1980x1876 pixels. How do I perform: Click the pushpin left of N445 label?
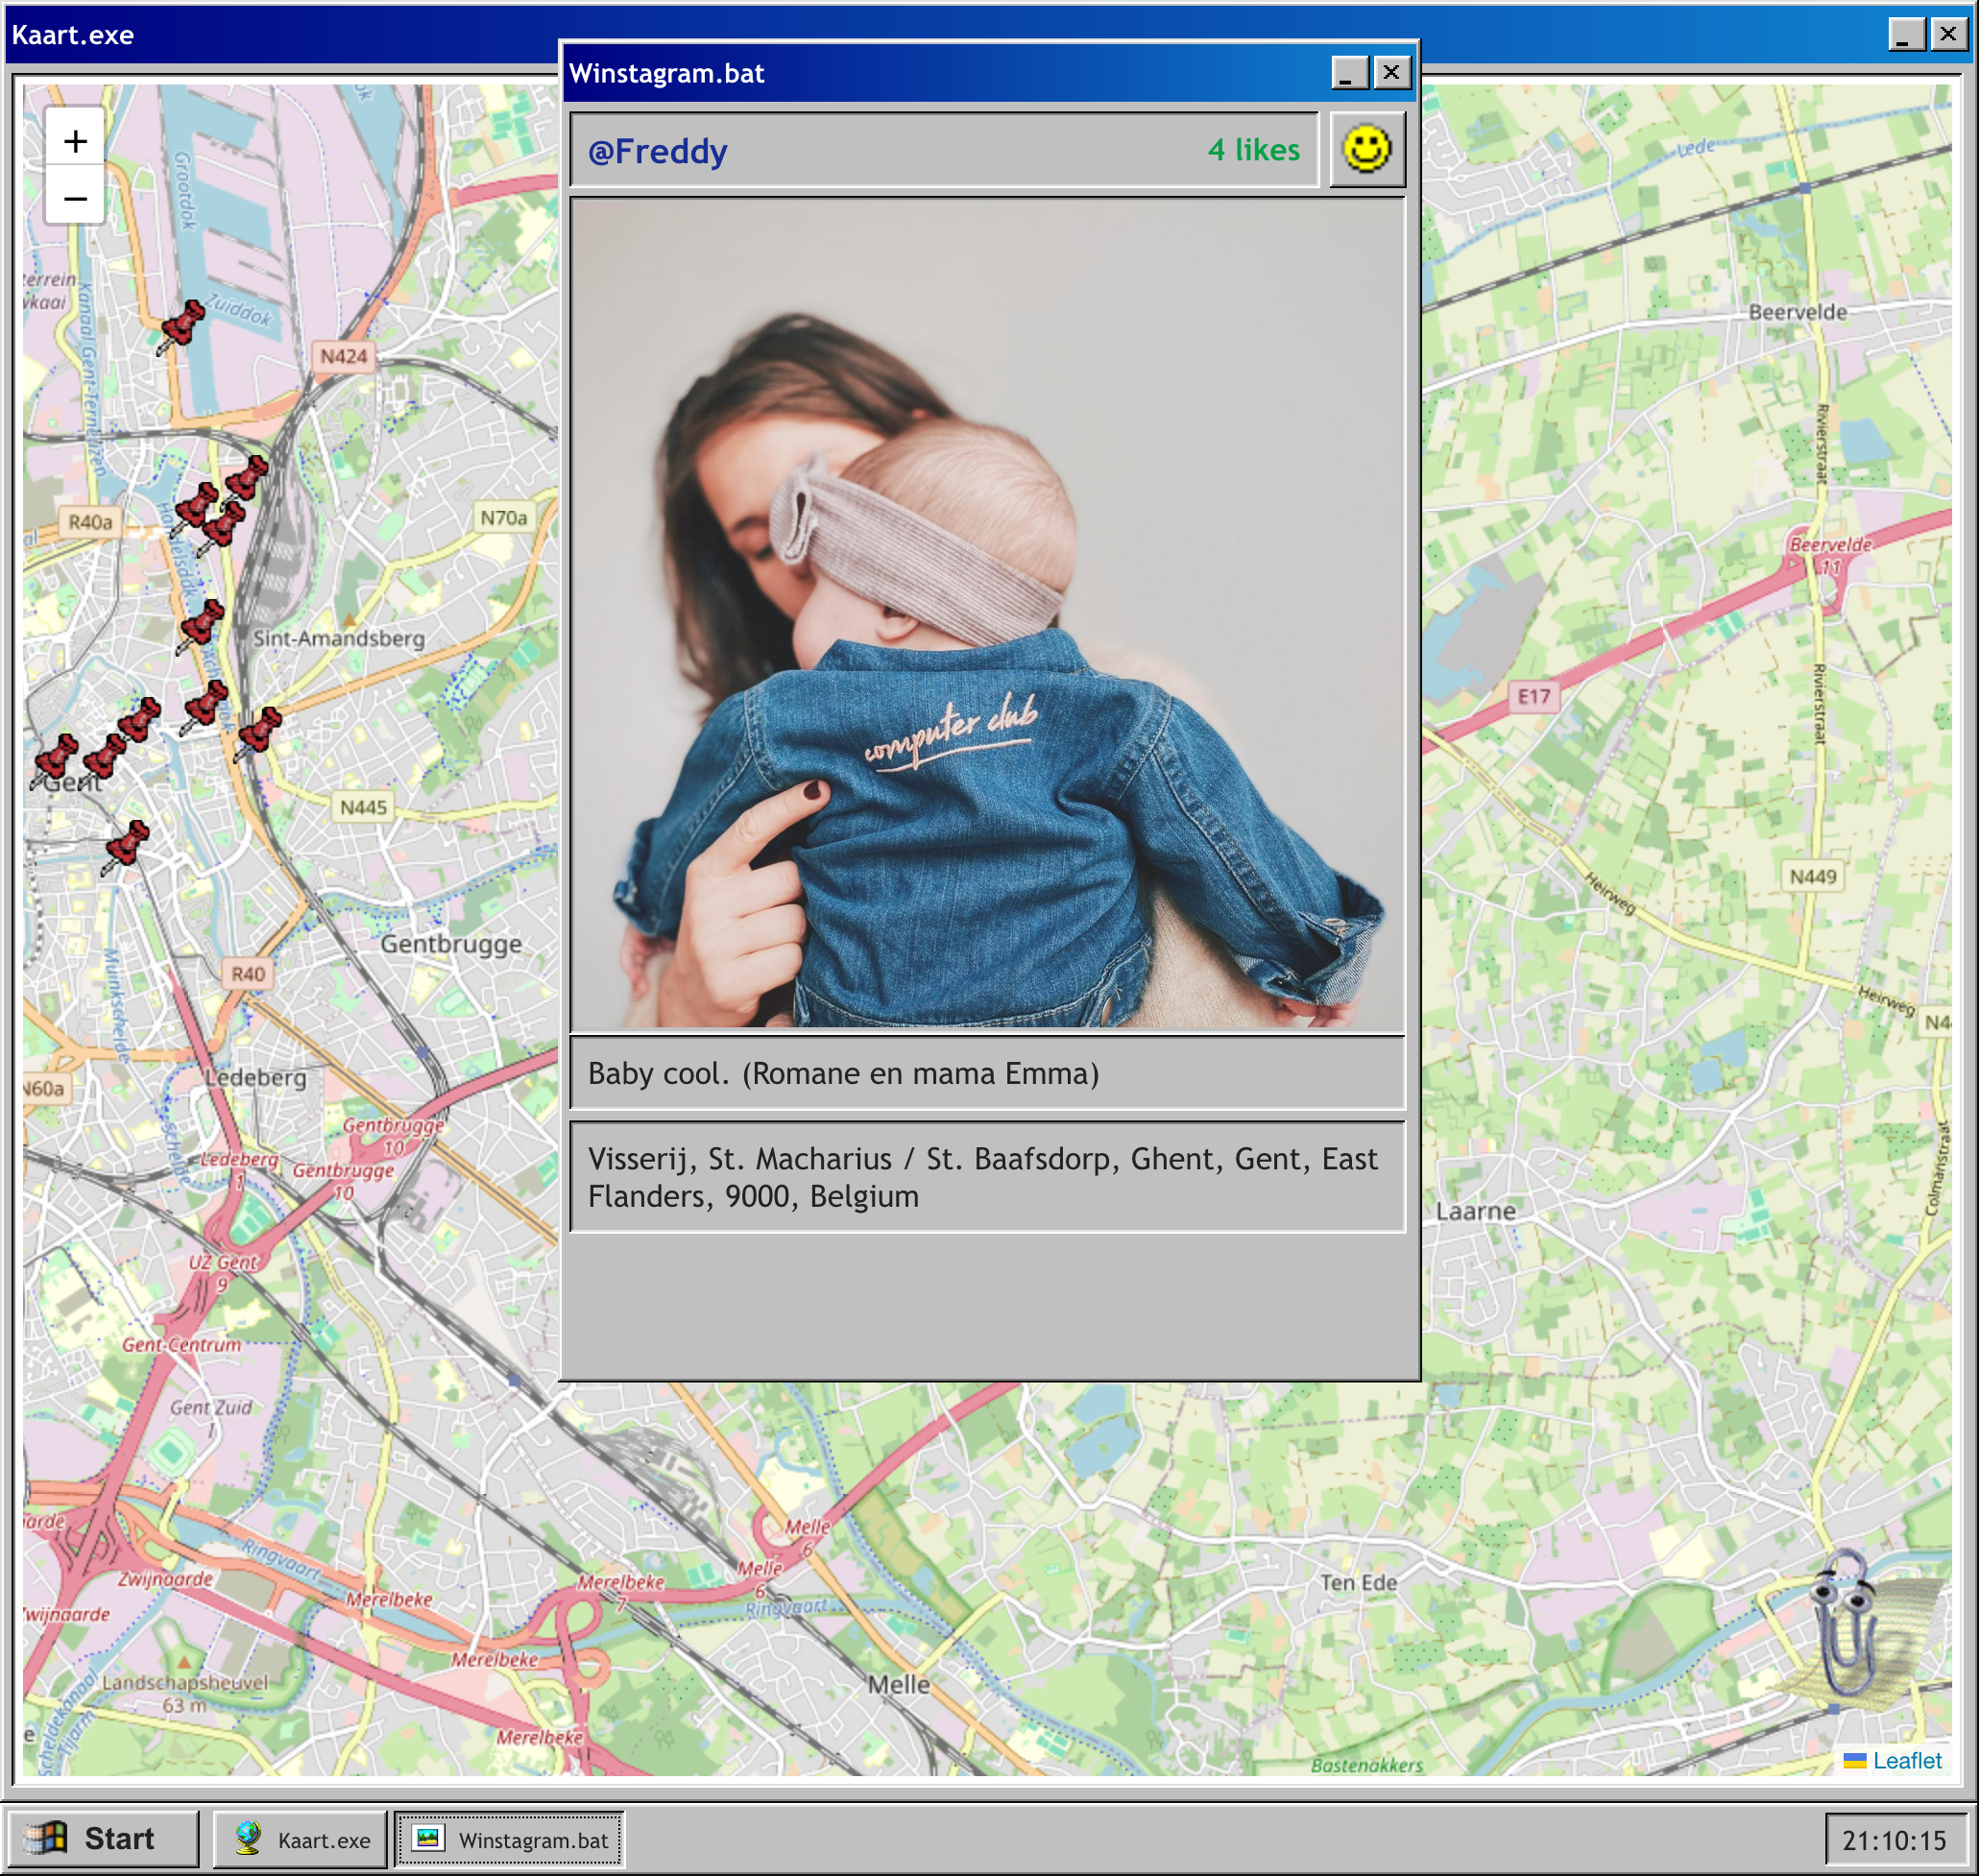[259, 732]
